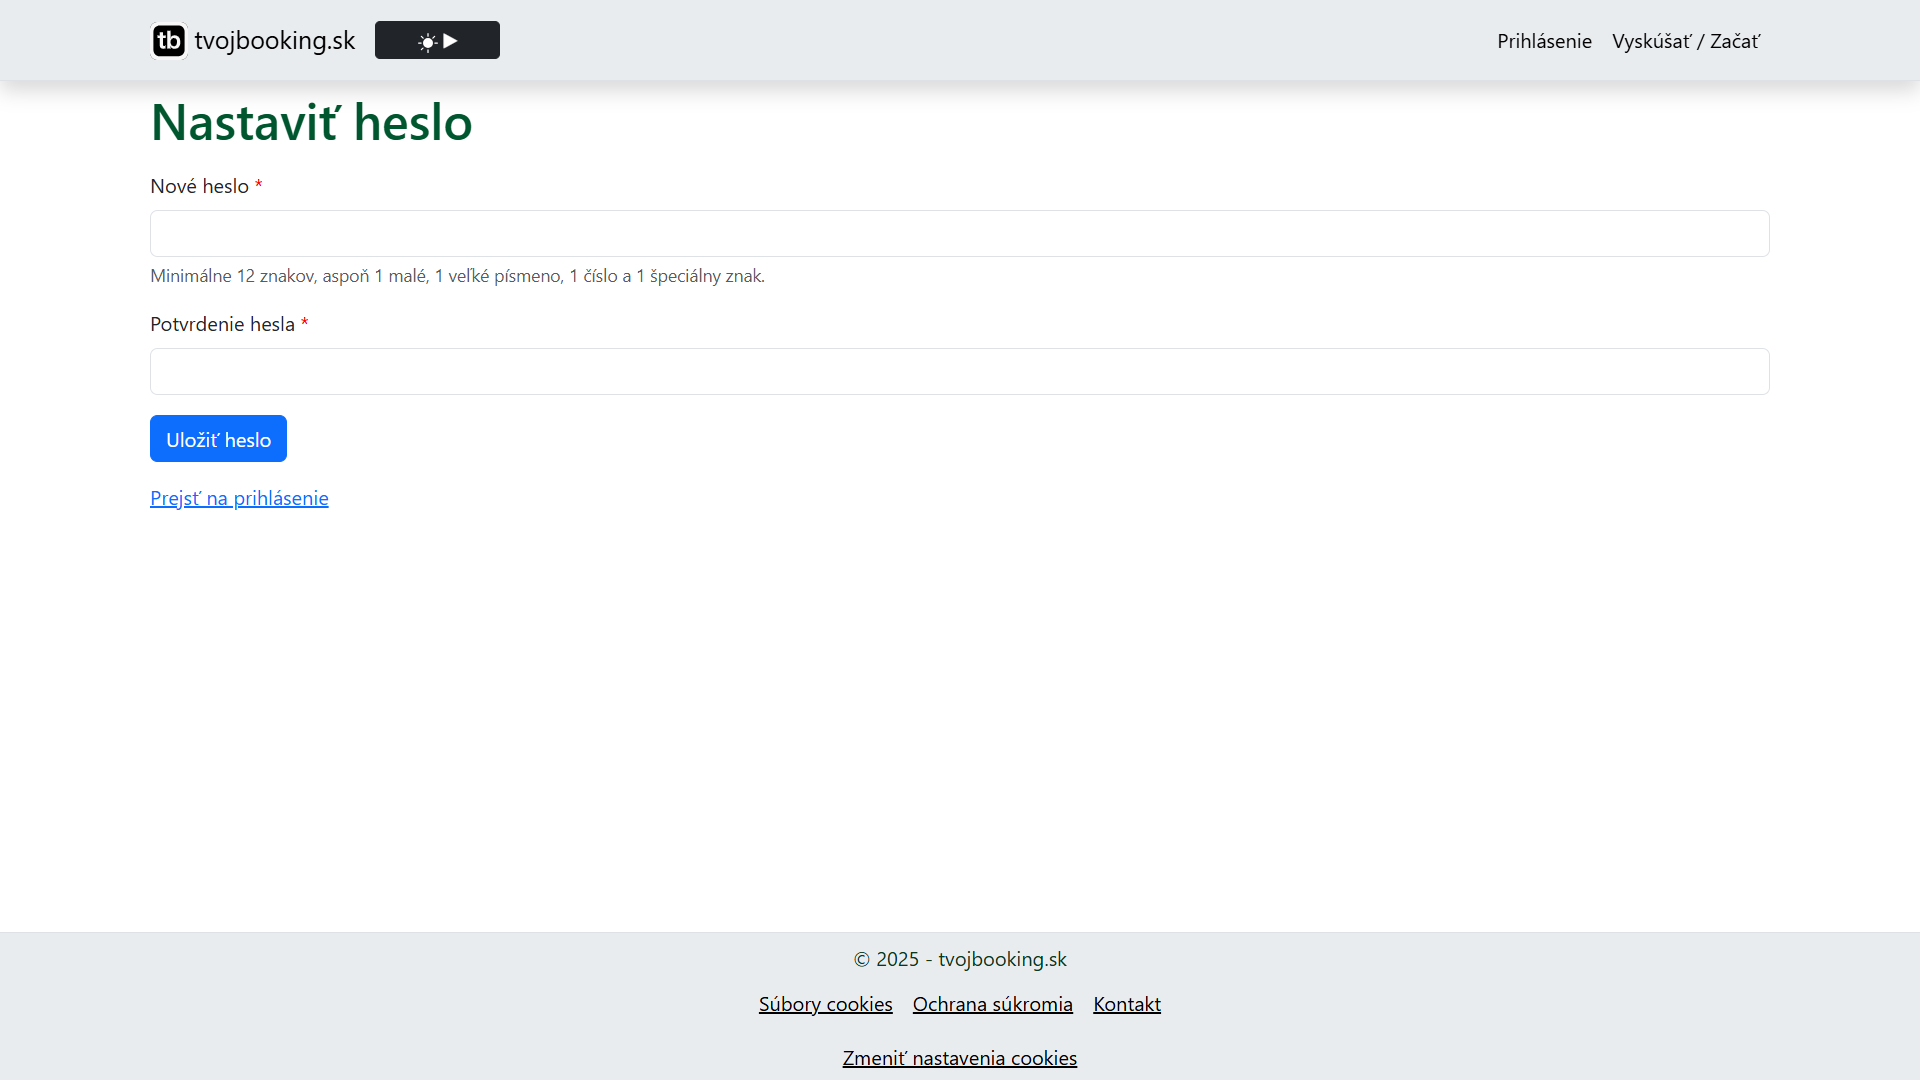Click the password requirements hint text

(457, 276)
